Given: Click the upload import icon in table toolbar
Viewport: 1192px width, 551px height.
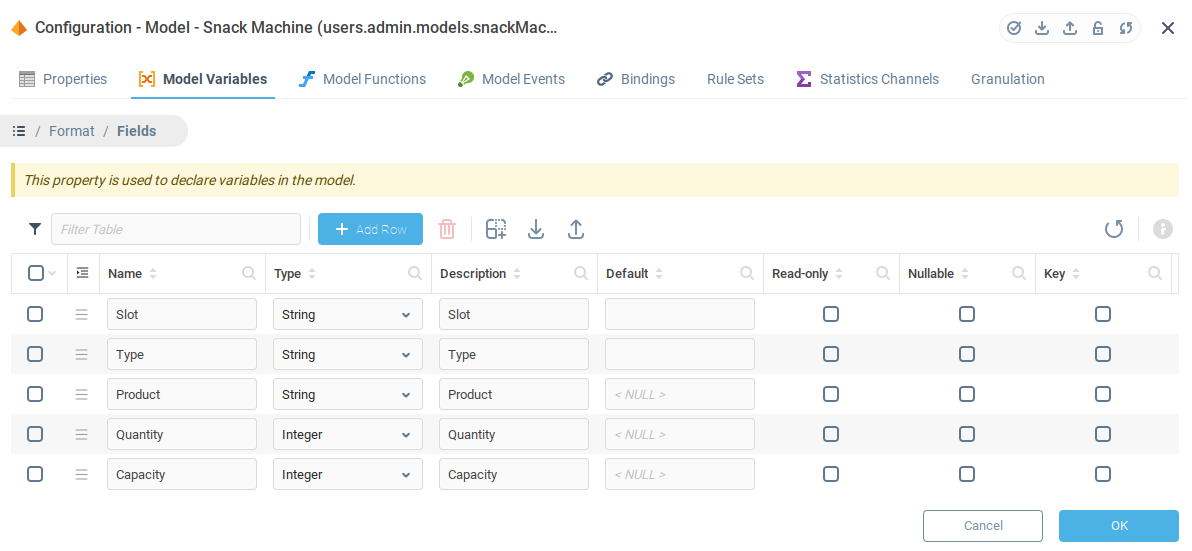Looking at the screenshot, I should 576,229.
